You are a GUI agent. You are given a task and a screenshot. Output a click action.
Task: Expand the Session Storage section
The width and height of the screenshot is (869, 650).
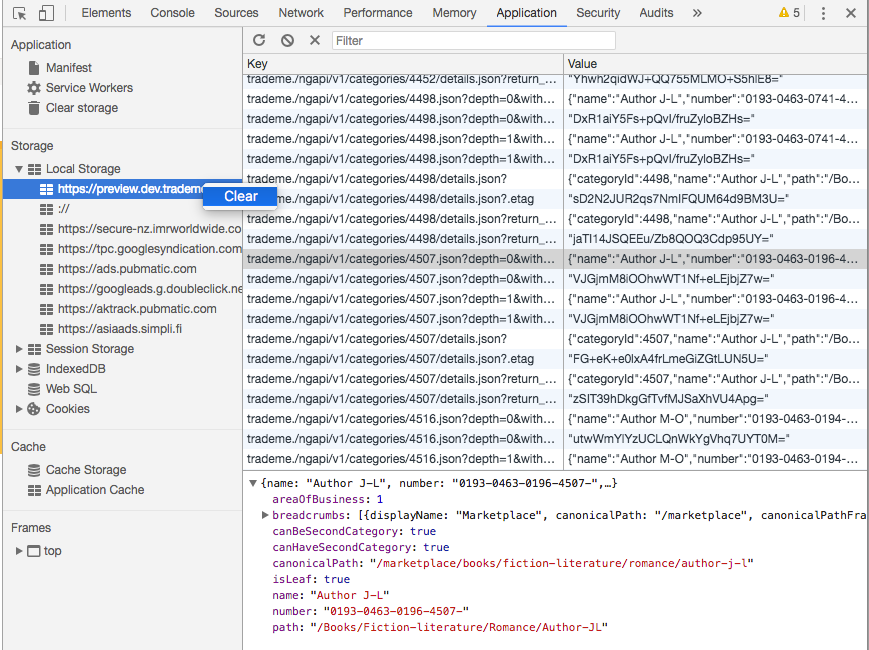(18, 349)
